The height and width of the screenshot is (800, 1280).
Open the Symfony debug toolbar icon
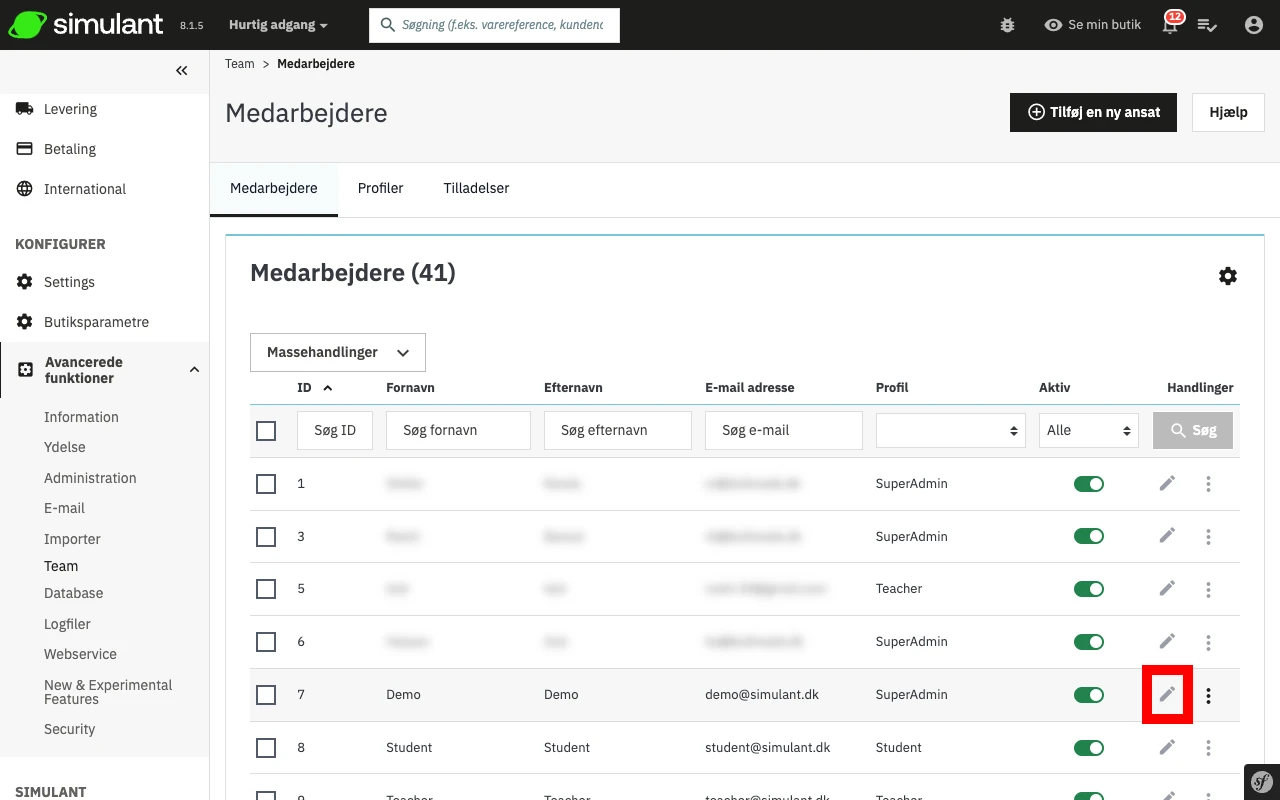pos(1262,782)
